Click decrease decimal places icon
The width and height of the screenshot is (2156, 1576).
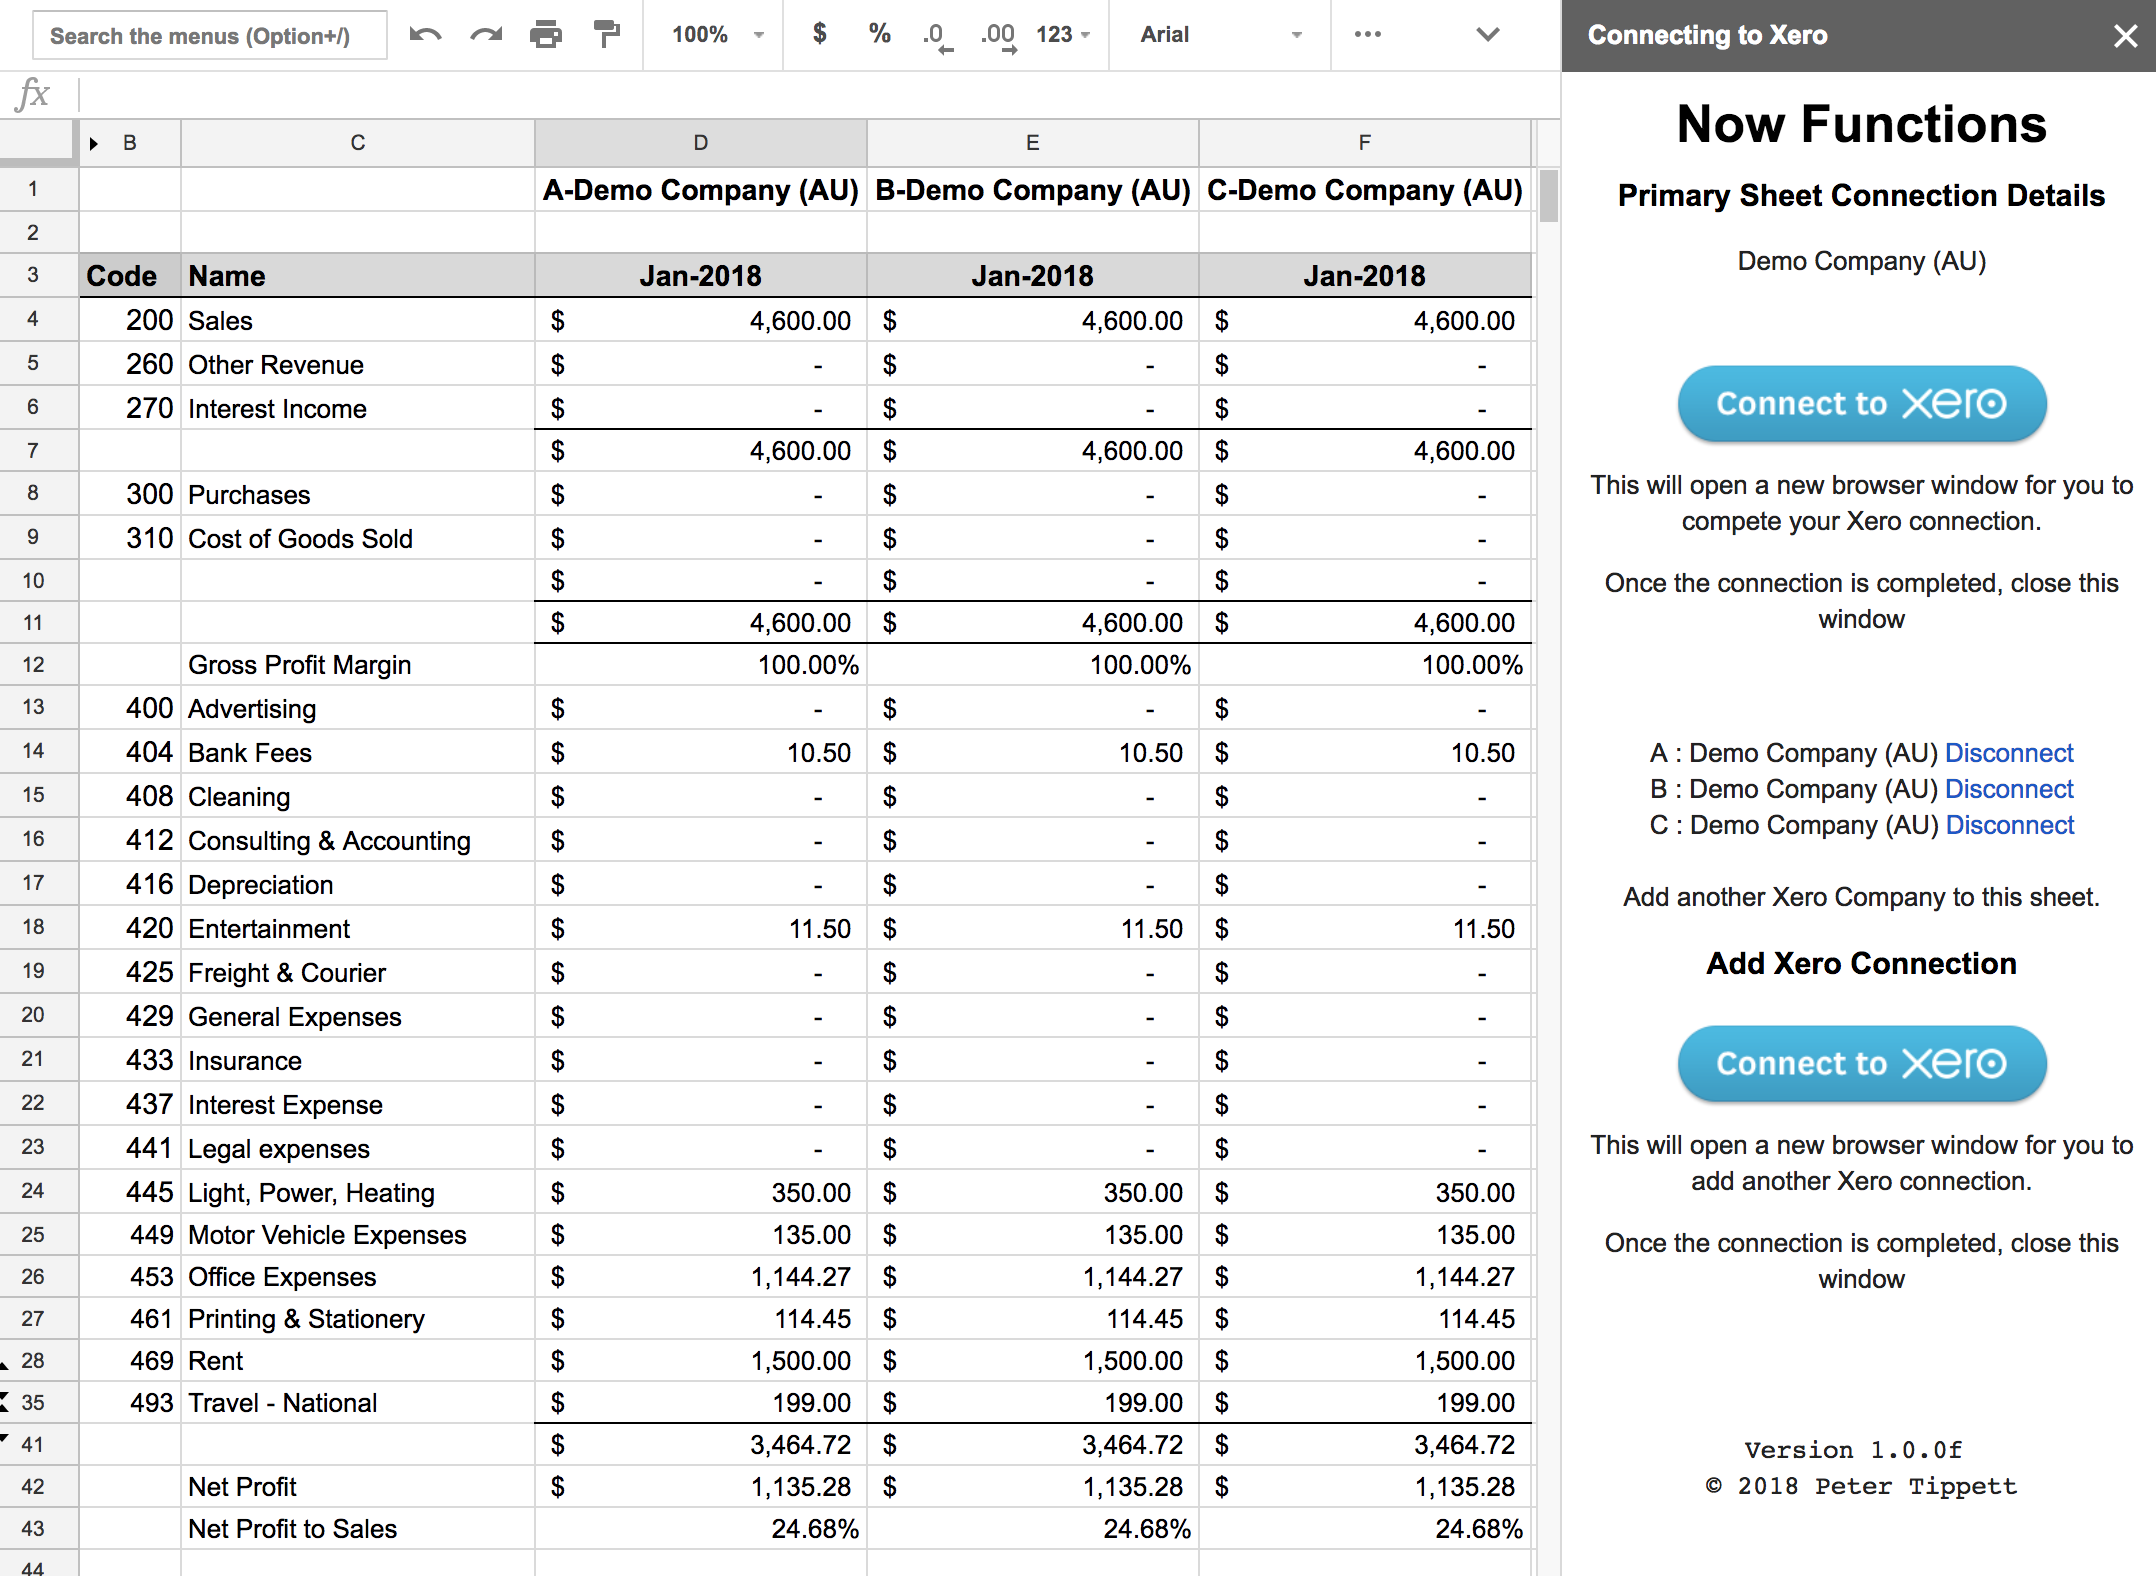[937, 36]
